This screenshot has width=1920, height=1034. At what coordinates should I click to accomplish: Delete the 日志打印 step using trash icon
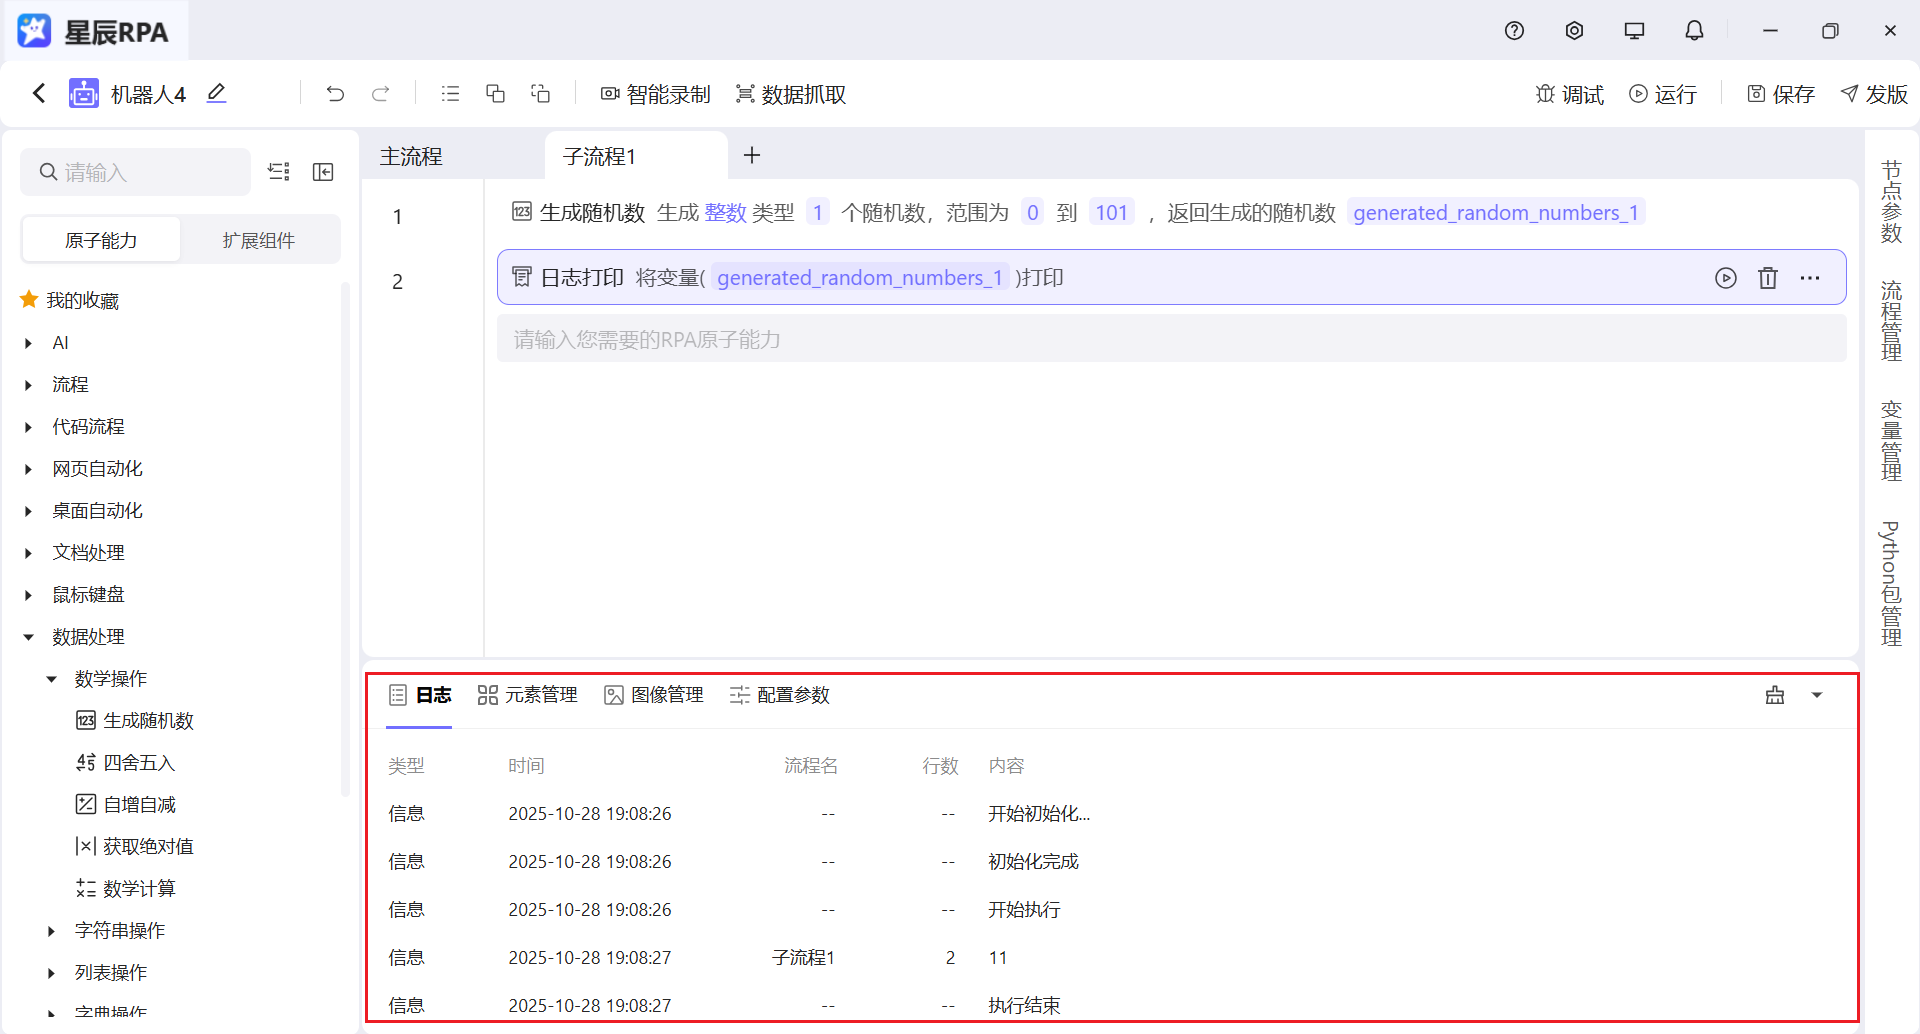1767,278
